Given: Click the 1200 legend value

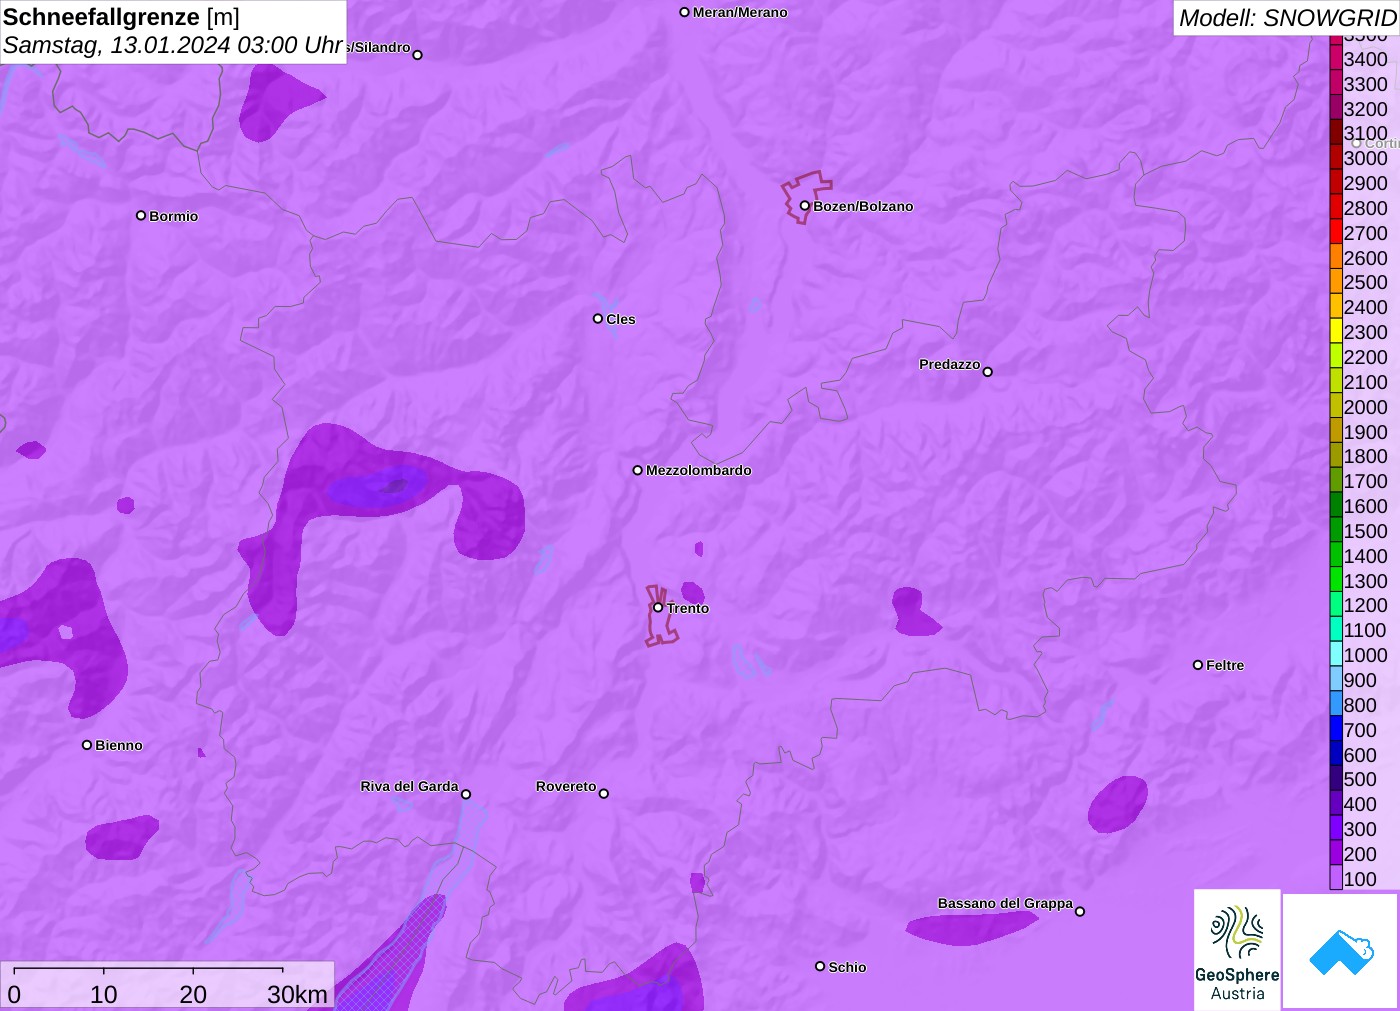Looking at the screenshot, I should tap(1365, 605).
